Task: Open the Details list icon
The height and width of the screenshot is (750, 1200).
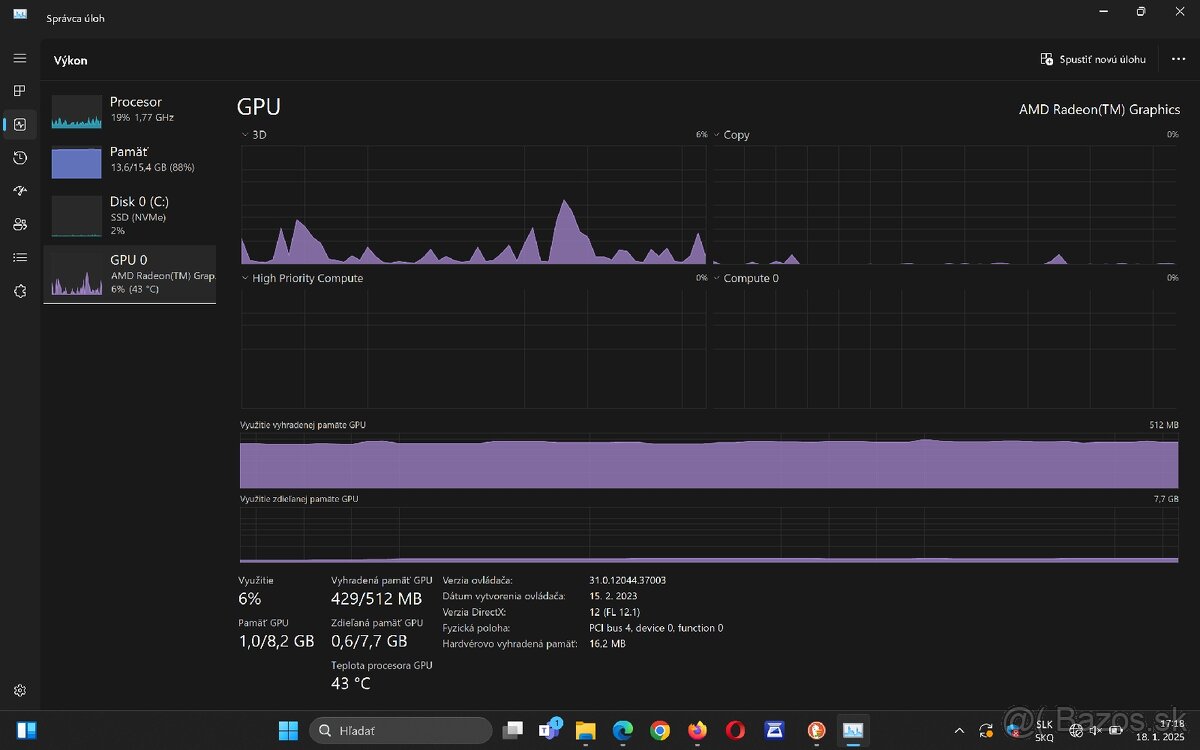Action: (20, 257)
